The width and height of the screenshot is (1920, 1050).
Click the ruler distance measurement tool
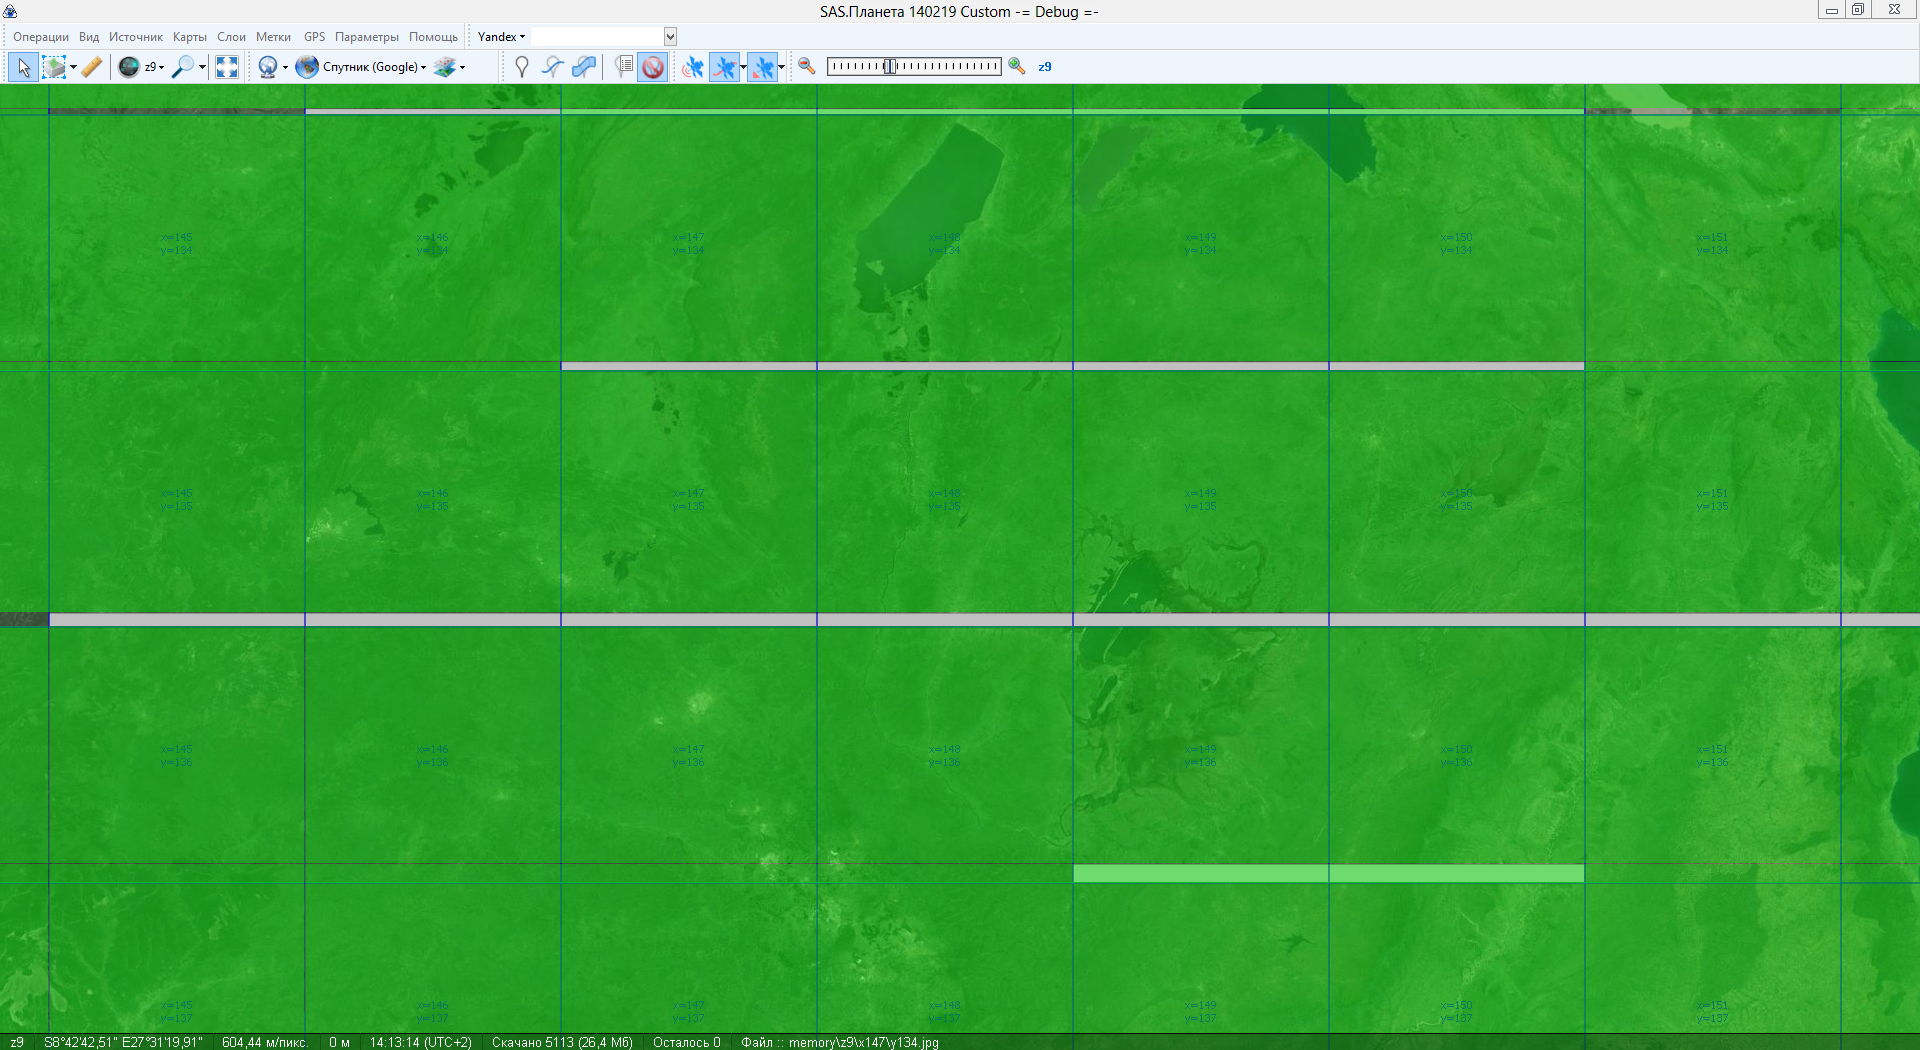91,67
